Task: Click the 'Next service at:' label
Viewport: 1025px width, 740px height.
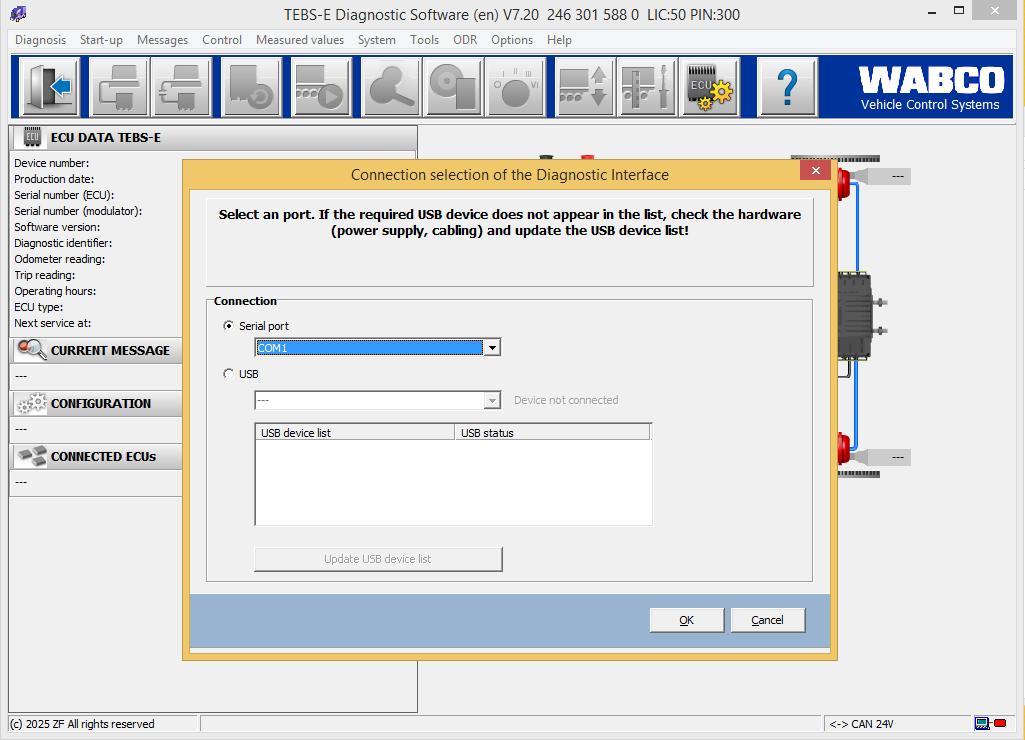Action: [52, 323]
